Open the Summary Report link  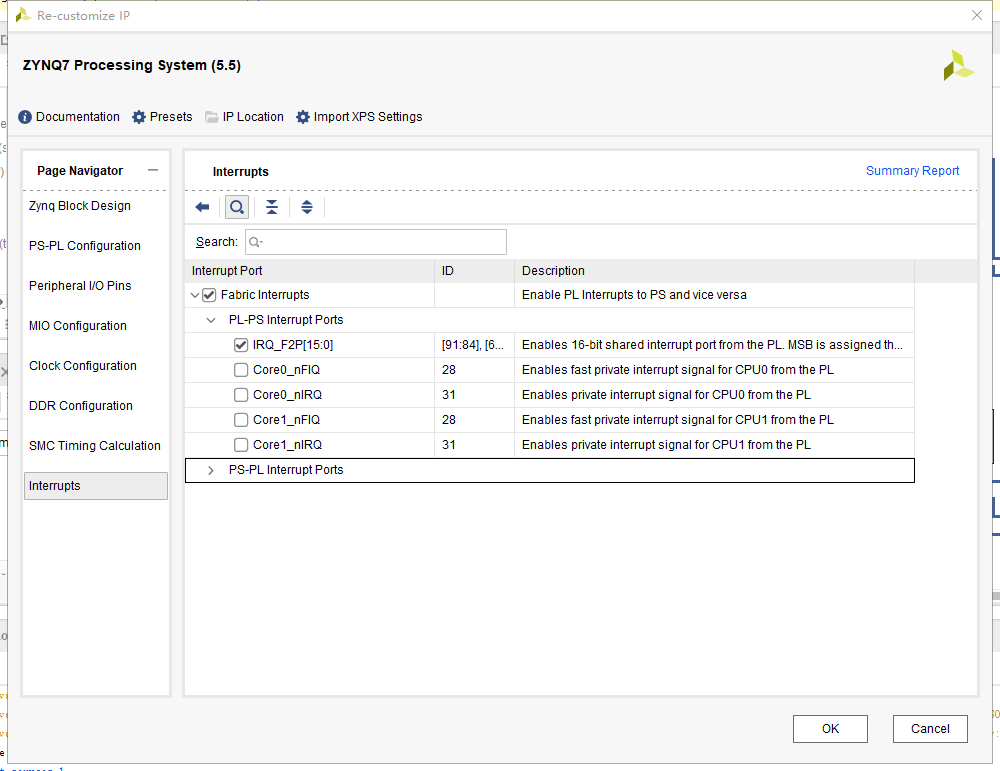(x=912, y=171)
